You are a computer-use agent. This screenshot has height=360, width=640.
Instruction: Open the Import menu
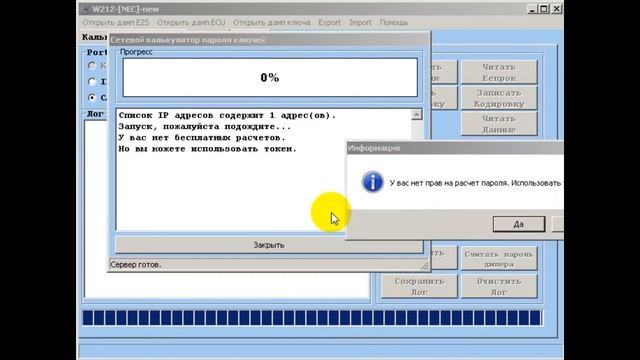pyautogui.click(x=360, y=22)
